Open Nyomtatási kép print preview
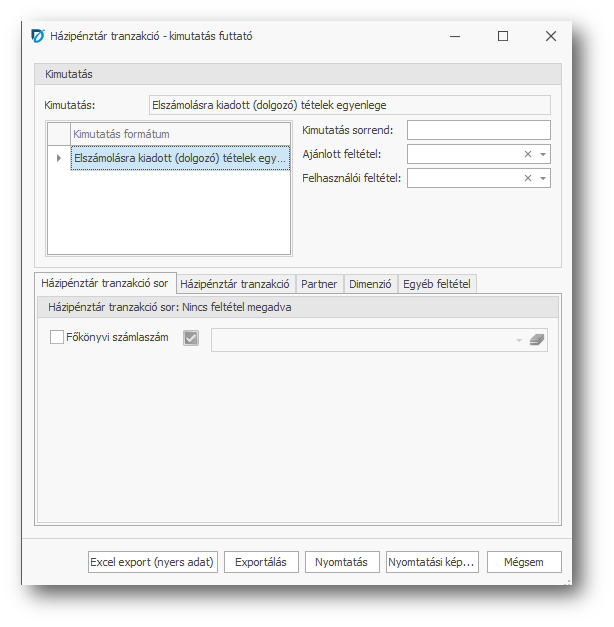Screen dimensions: 614x627 (431, 562)
